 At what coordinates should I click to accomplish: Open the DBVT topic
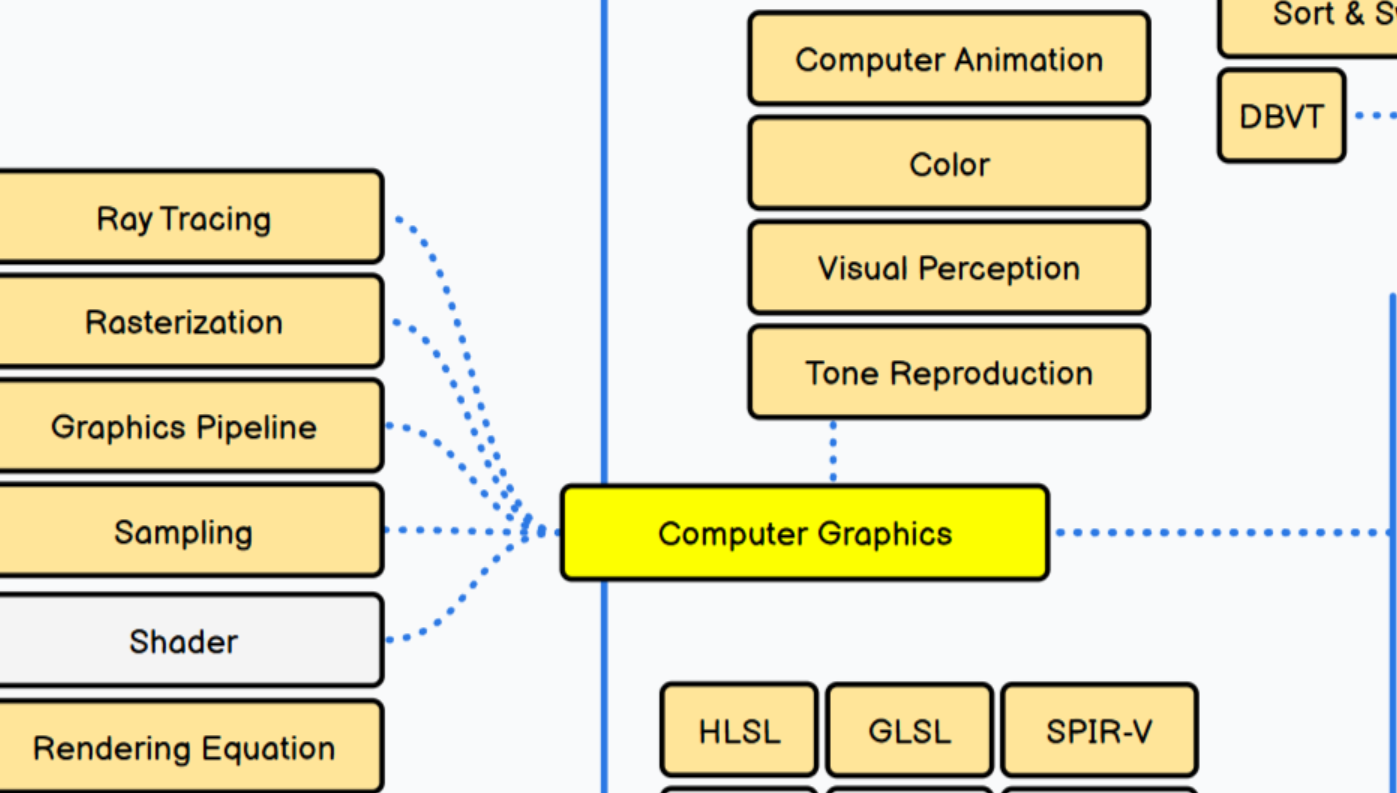[1281, 117]
